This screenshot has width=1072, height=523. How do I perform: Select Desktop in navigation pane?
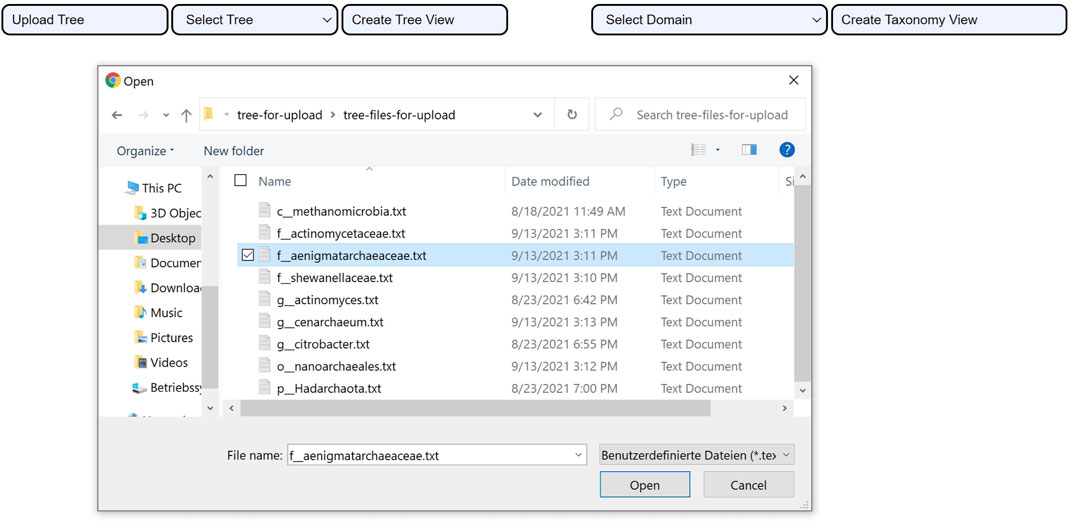(165, 238)
